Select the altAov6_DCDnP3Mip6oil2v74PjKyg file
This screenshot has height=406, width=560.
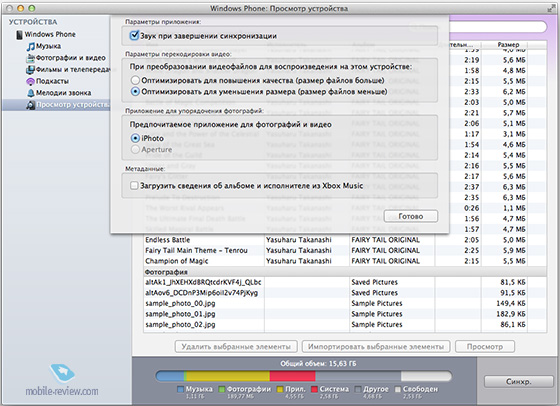pyautogui.click(x=345, y=293)
